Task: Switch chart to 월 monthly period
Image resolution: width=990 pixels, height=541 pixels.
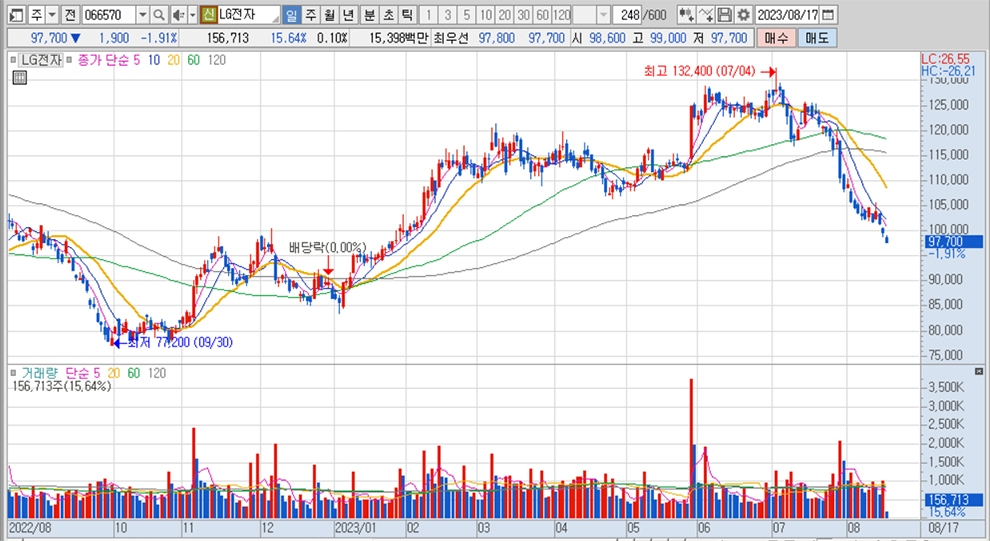Action: click(328, 15)
